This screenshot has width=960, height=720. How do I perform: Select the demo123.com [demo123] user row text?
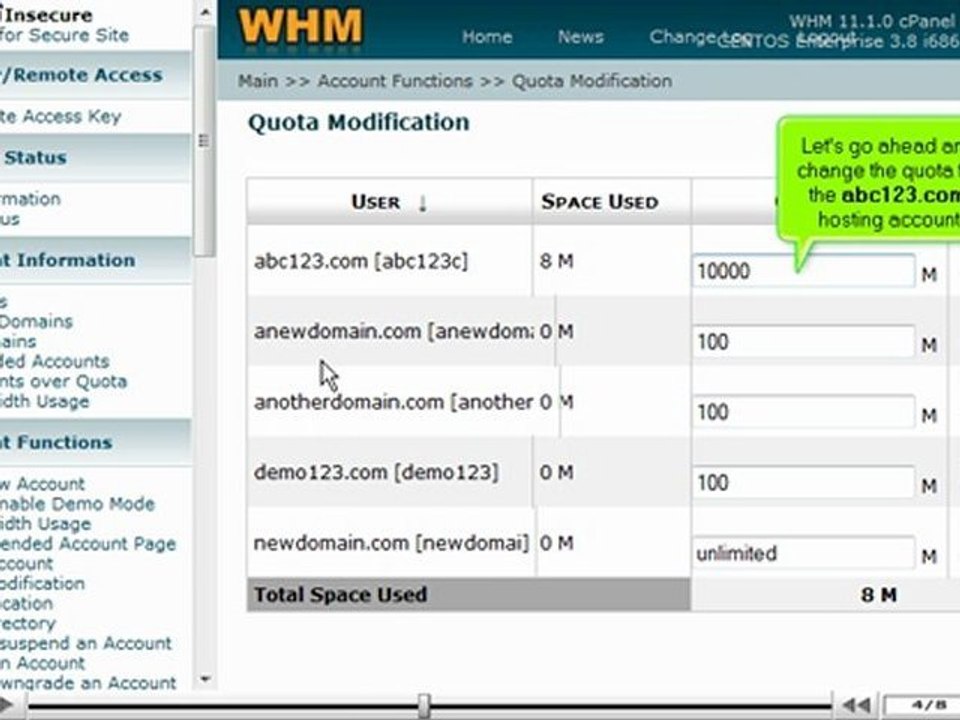click(376, 473)
